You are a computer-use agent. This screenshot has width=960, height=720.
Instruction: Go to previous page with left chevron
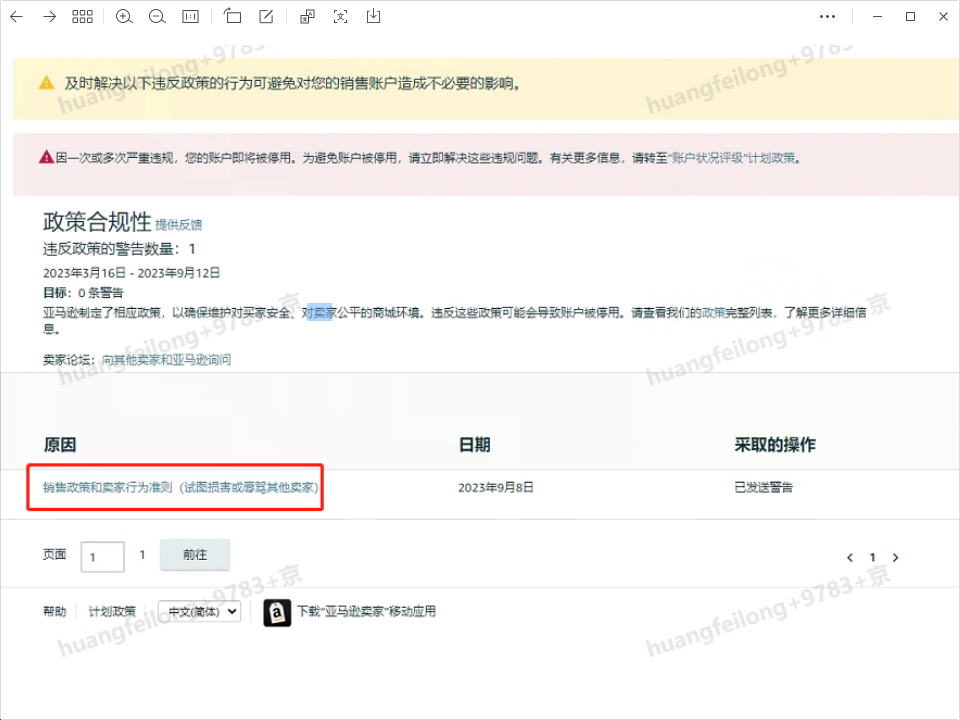point(850,557)
